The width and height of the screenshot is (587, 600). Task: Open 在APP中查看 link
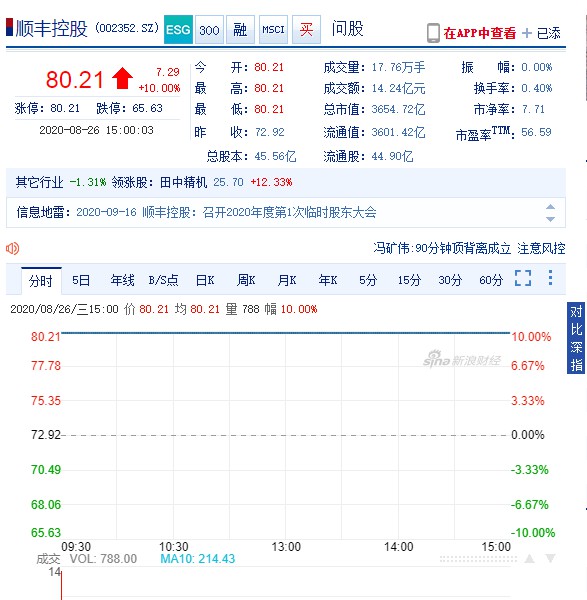[x=479, y=33]
